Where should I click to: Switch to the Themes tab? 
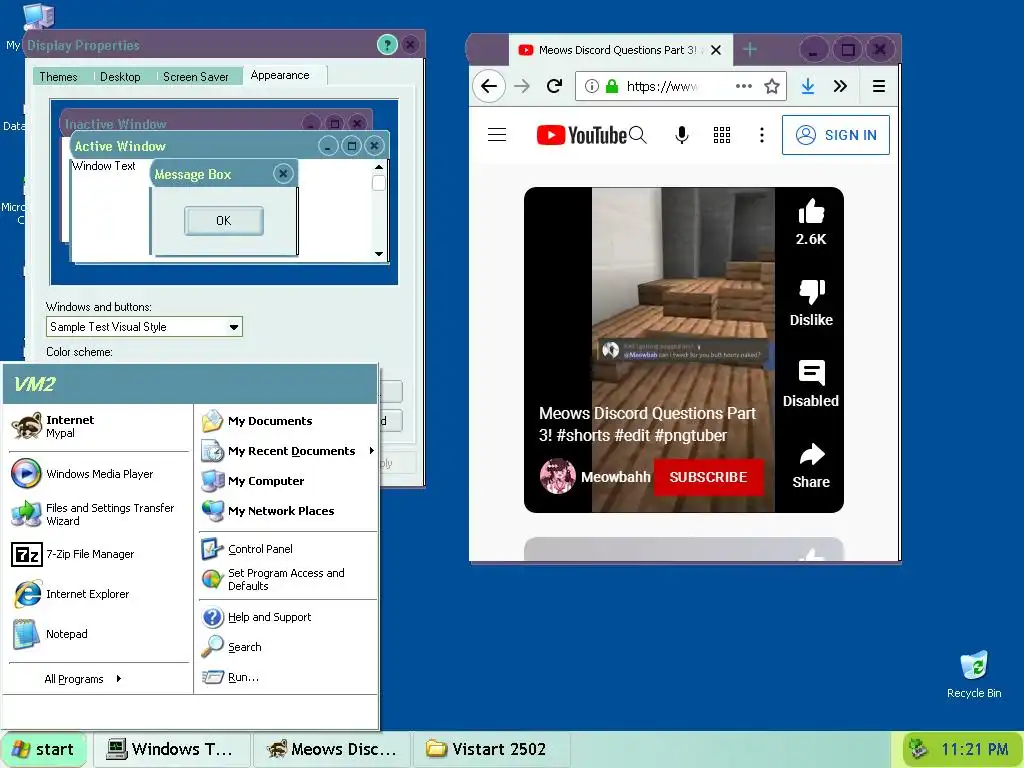click(x=58, y=76)
